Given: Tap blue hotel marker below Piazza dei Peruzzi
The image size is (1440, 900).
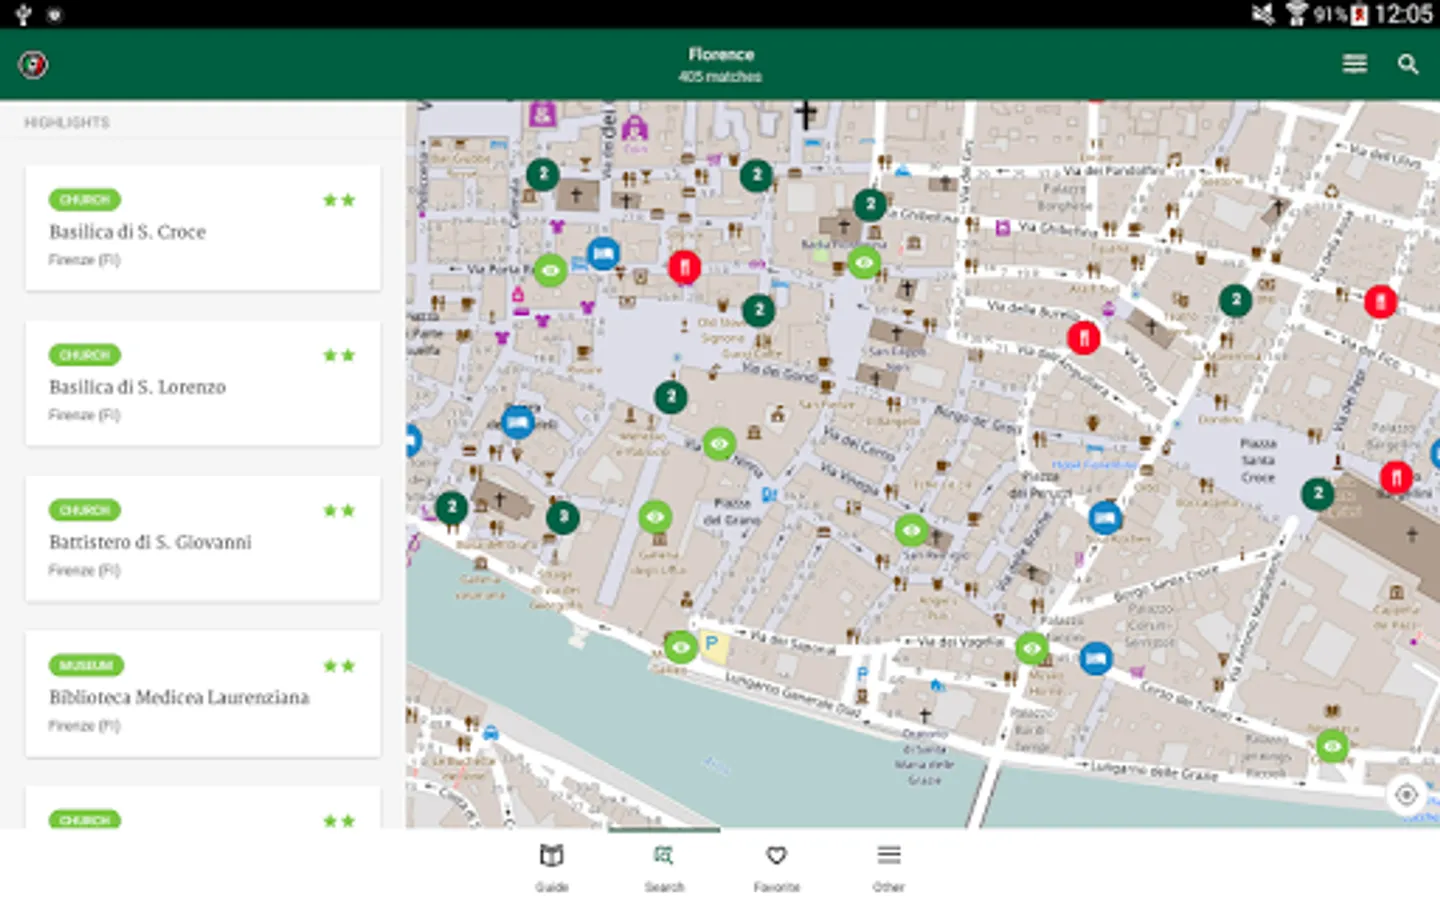Looking at the screenshot, I should (x=1105, y=517).
